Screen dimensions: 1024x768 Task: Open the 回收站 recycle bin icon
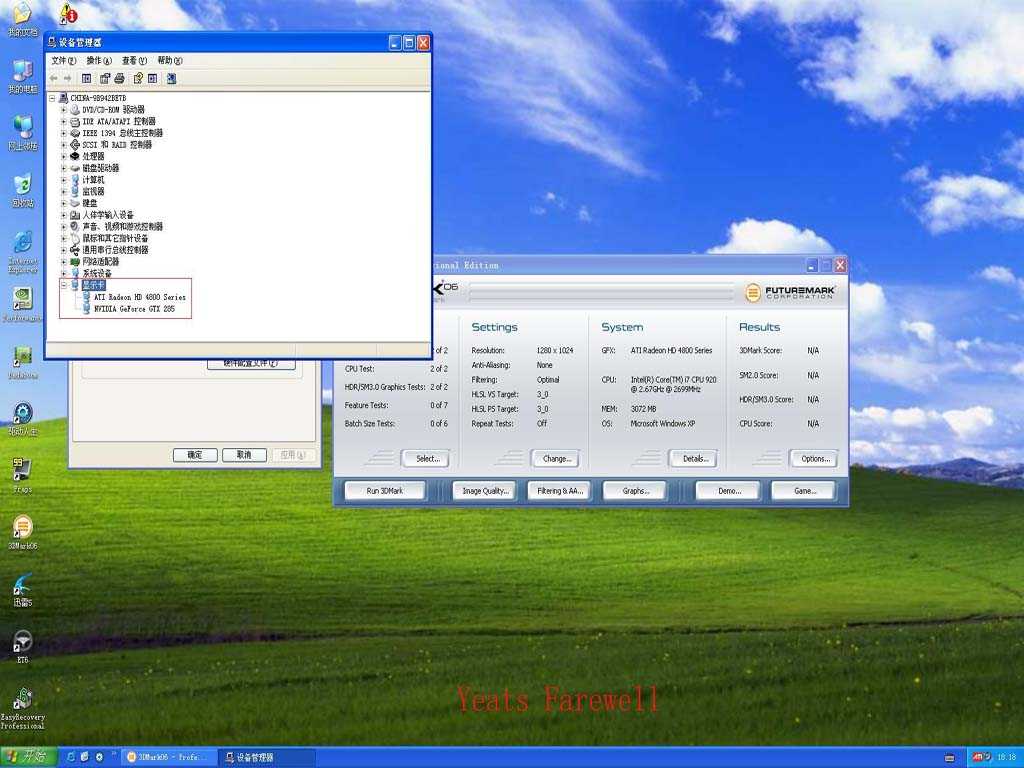click(x=23, y=190)
